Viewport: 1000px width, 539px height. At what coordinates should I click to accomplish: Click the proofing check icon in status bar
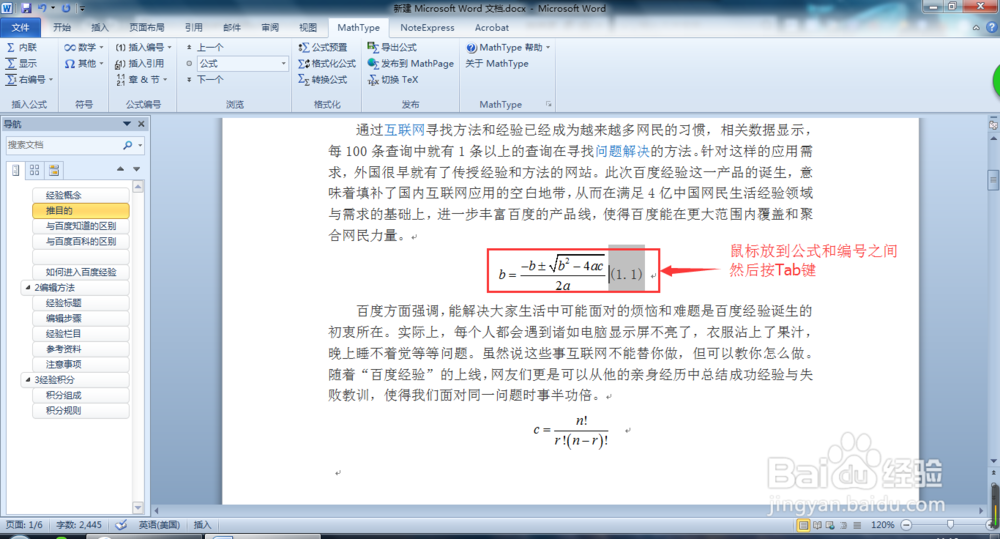tap(121, 525)
